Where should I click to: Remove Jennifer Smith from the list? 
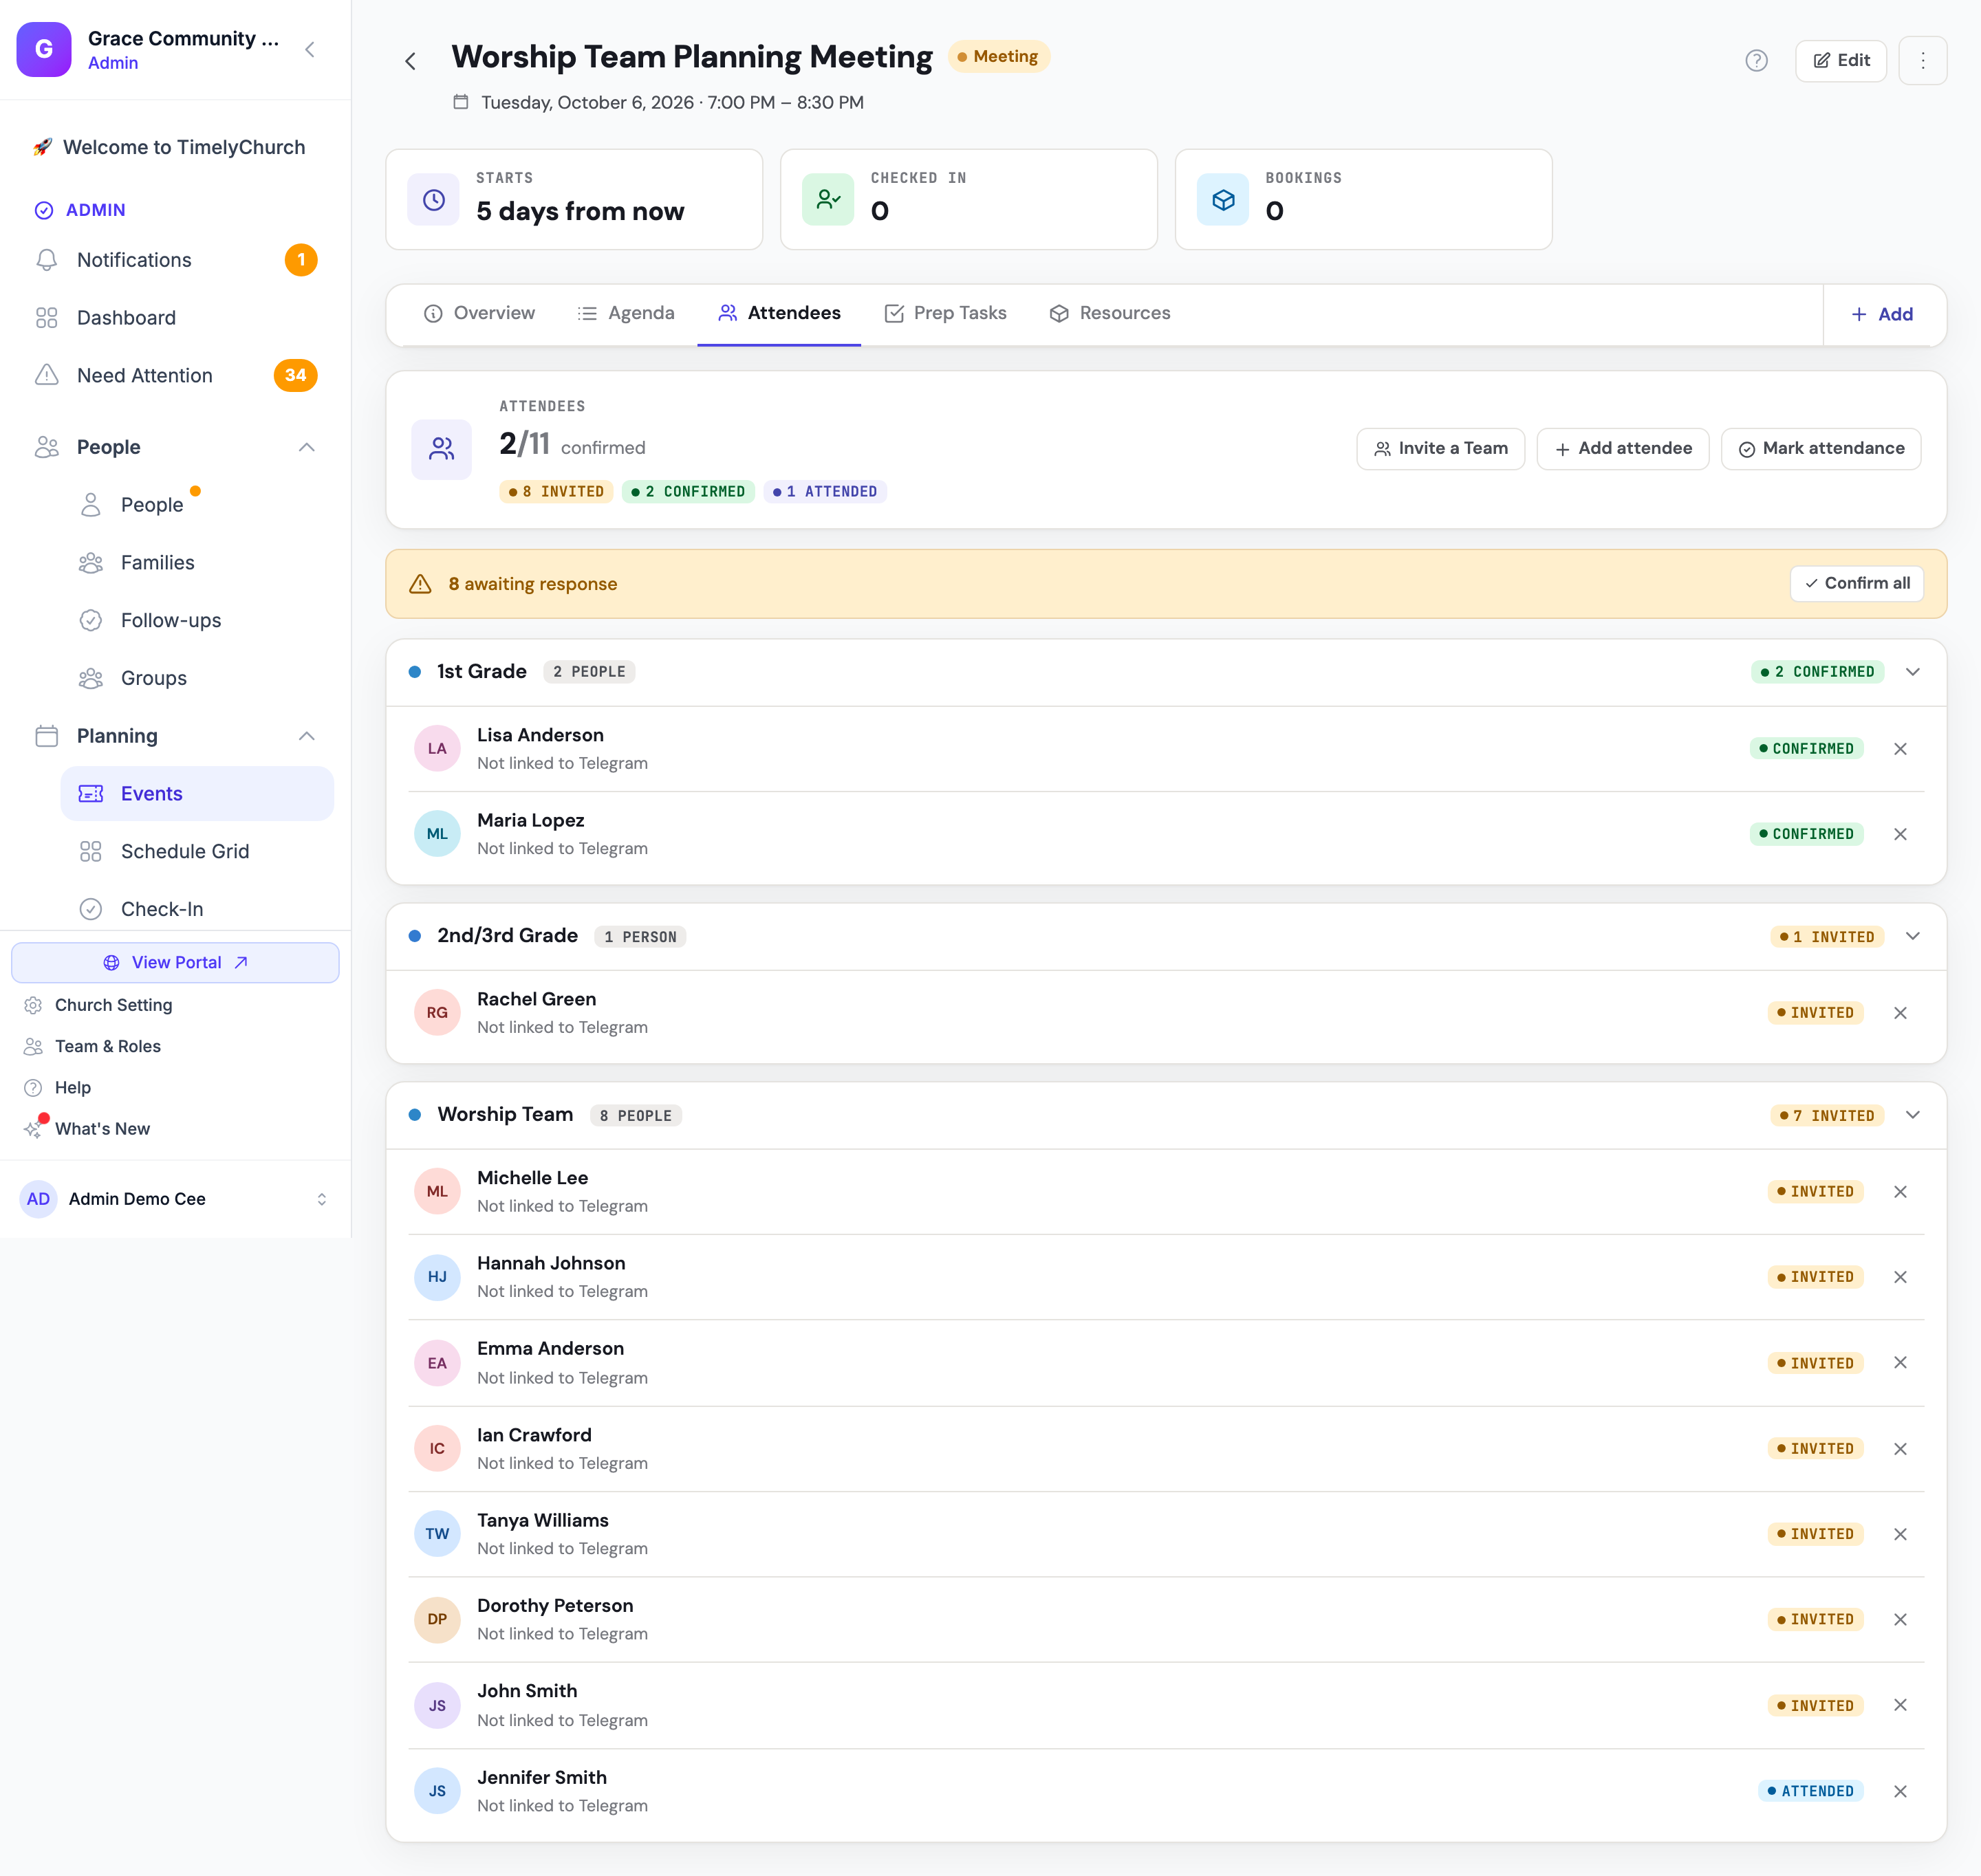(x=1900, y=1791)
